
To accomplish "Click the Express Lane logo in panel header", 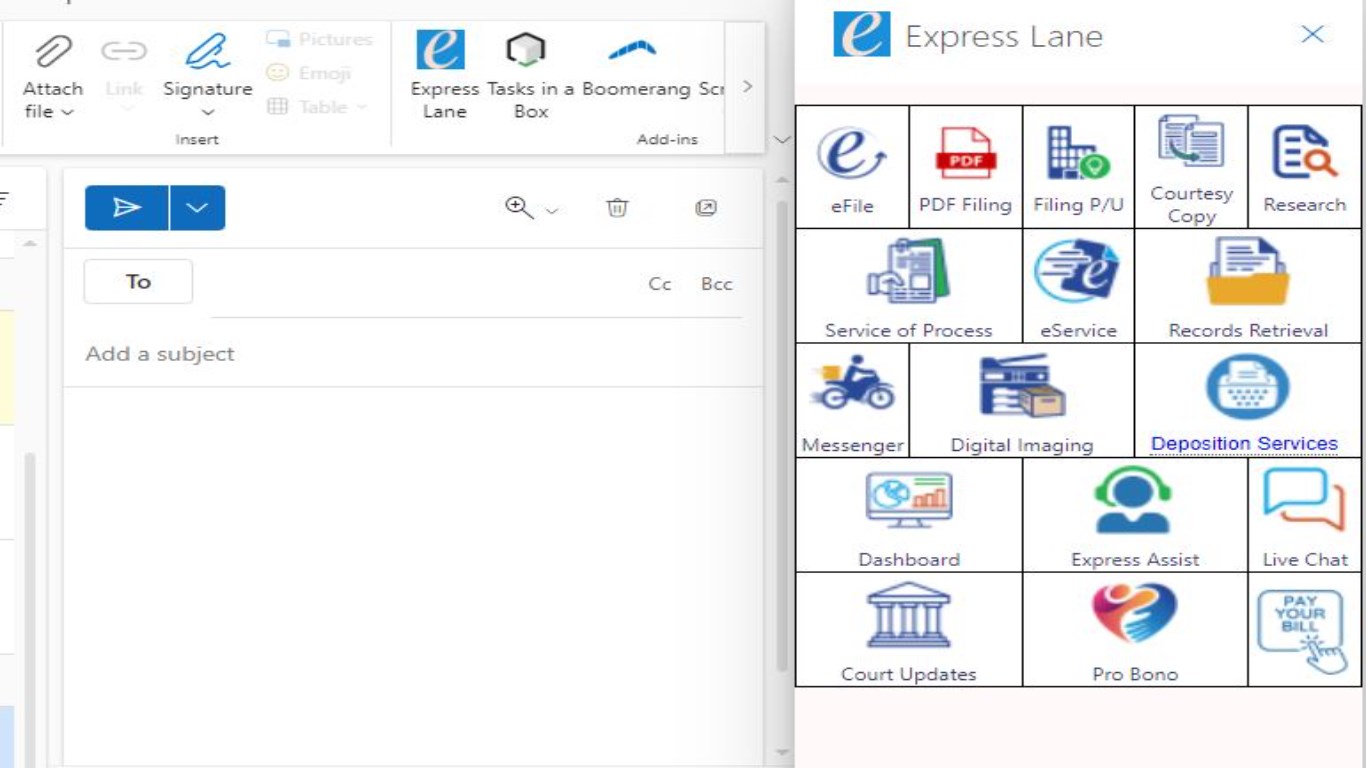I will click(861, 35).
